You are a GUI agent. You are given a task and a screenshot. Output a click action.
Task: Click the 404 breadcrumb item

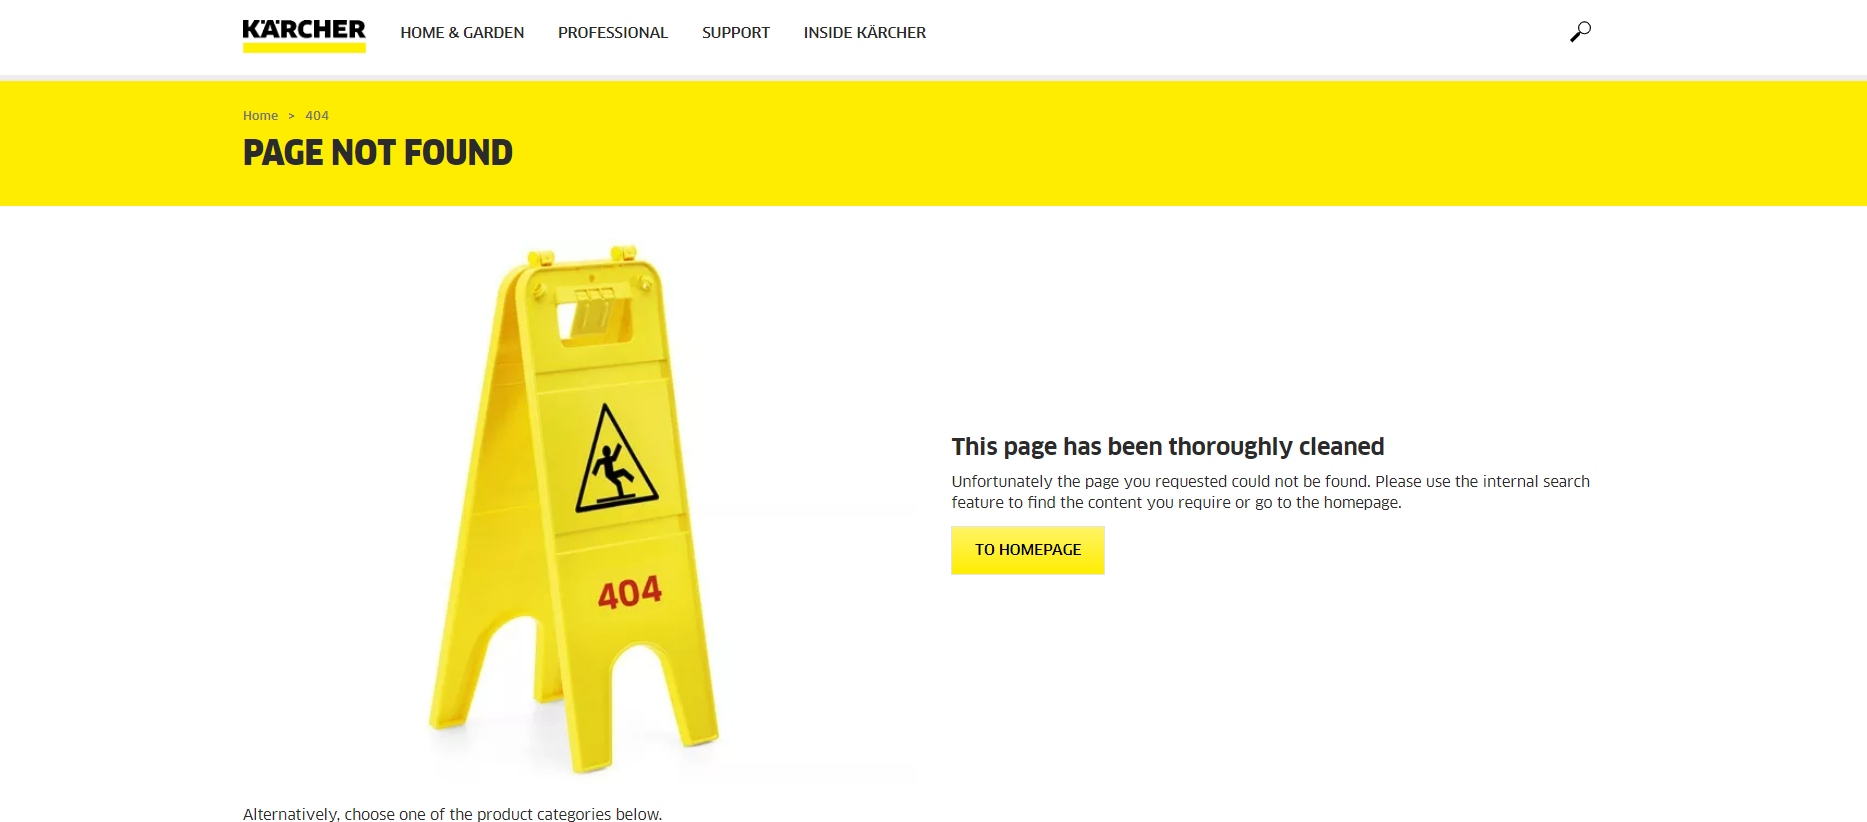(x=317, y=116)
